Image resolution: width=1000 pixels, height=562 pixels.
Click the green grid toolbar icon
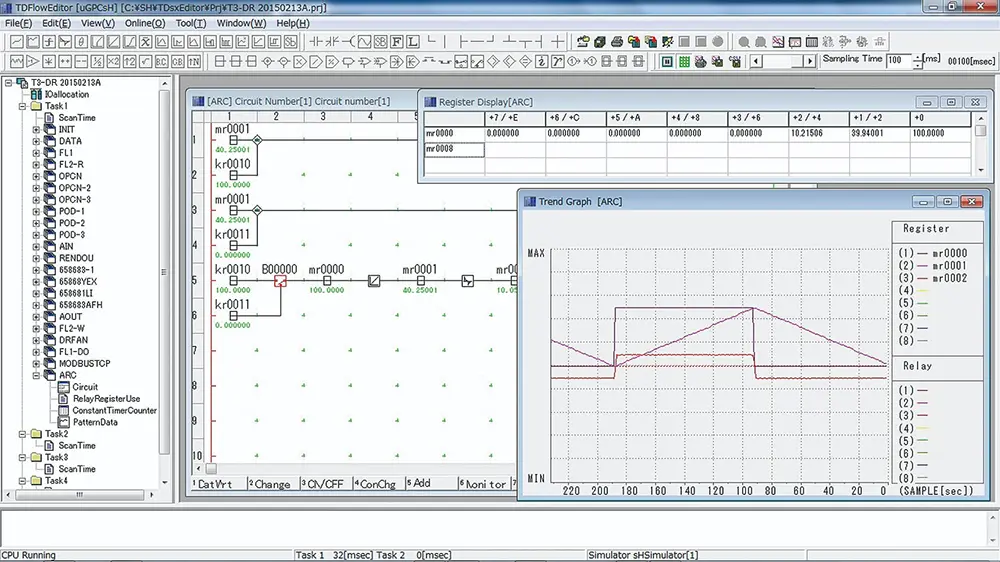coord(684,61)
